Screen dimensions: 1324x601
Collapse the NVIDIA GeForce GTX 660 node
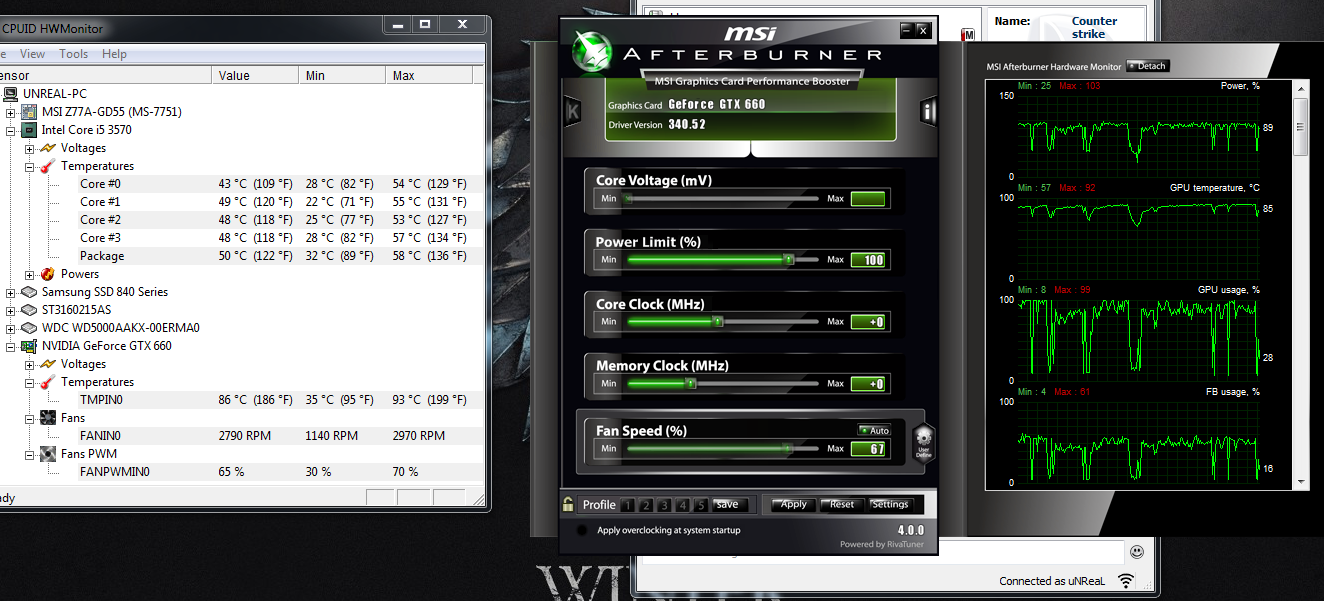pos(11,346)
